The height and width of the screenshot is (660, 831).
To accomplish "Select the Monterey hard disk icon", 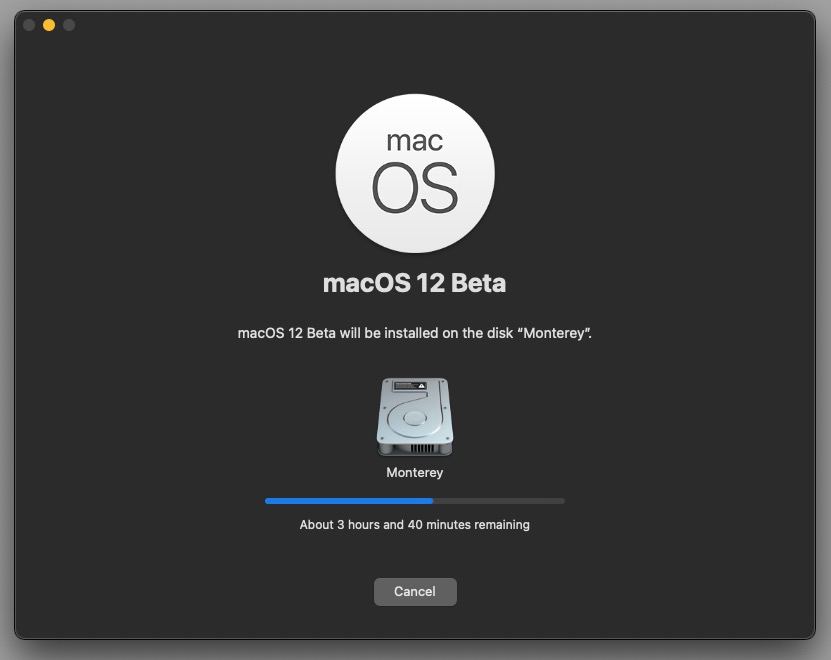I will tap(415, 417).
